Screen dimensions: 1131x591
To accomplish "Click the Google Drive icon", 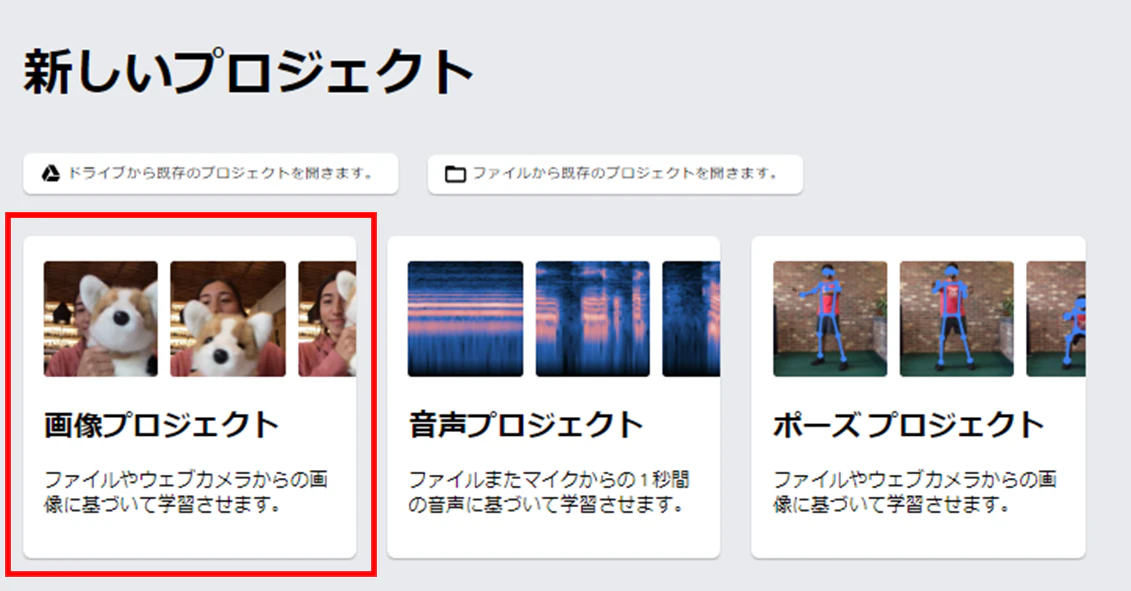I will (50, 173).
